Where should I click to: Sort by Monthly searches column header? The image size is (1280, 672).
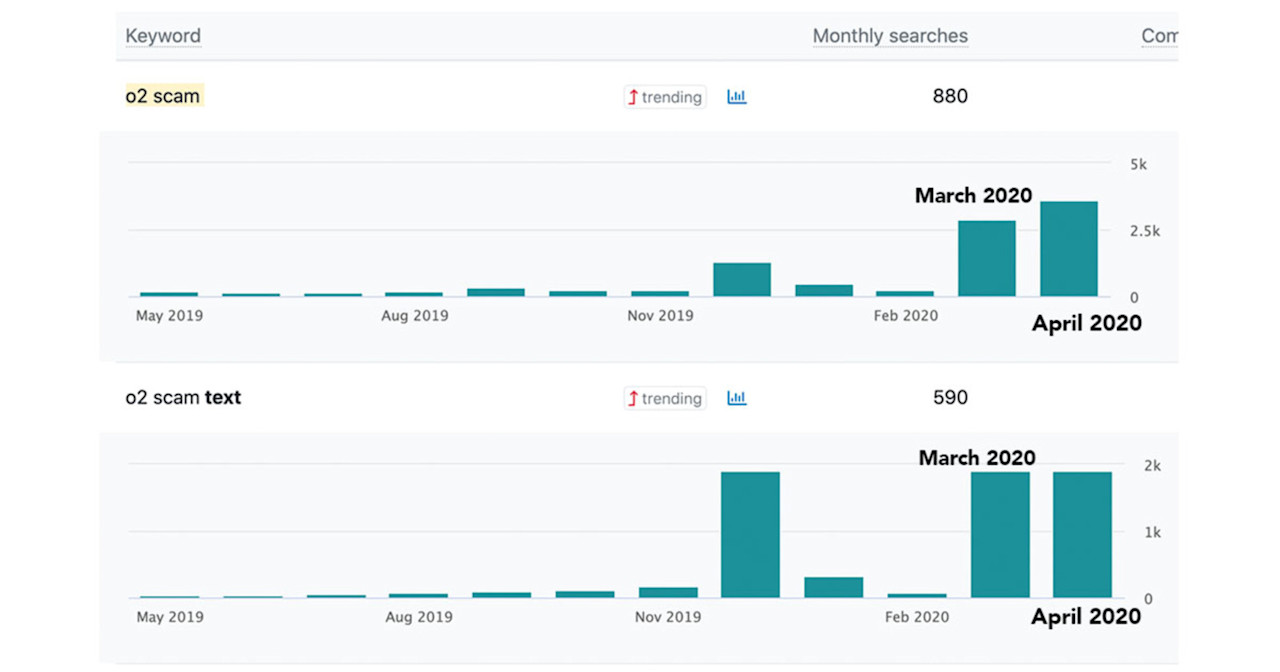coord(890,36)
